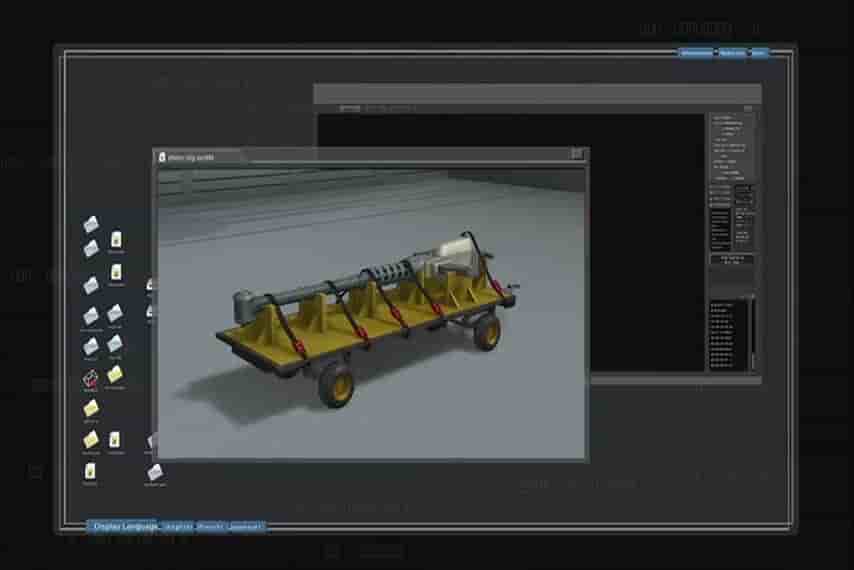Open the bottom-most yellow document desktop icon

point(90,470)
